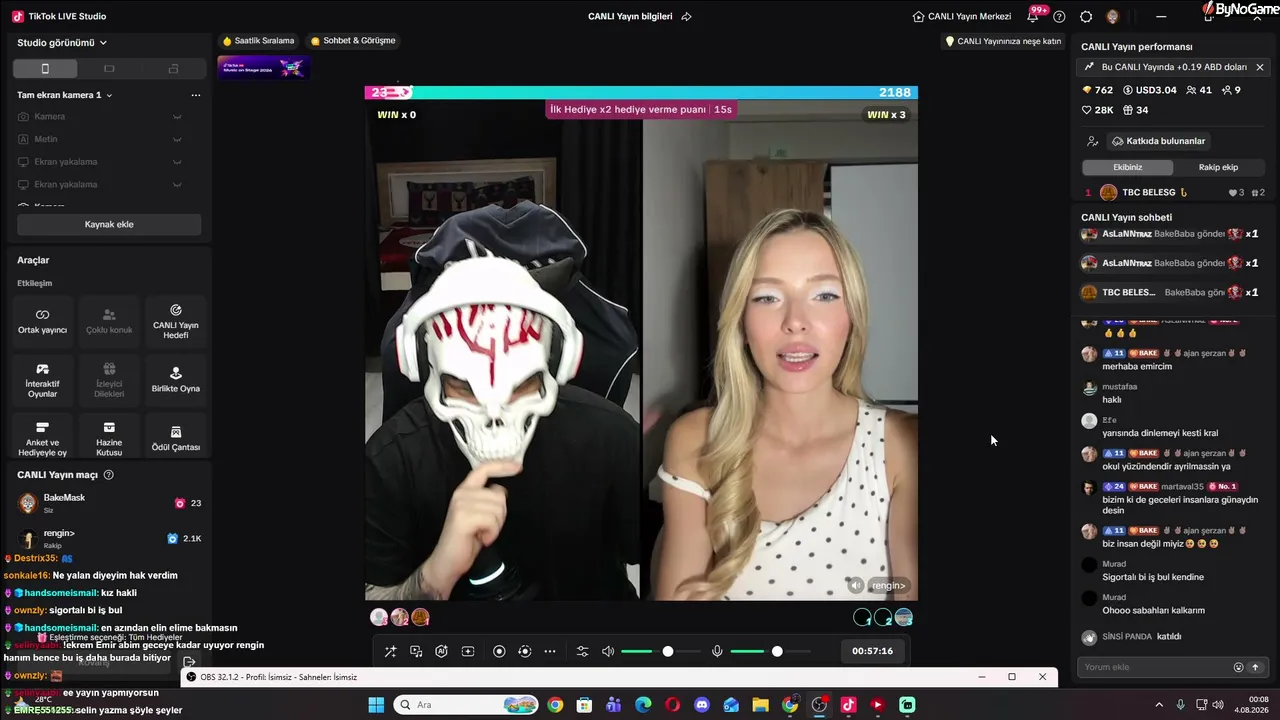Click share arrow beside CANLI Yayın bilgileri
Screen dimensions: 1280x720
tap(686, 16)
